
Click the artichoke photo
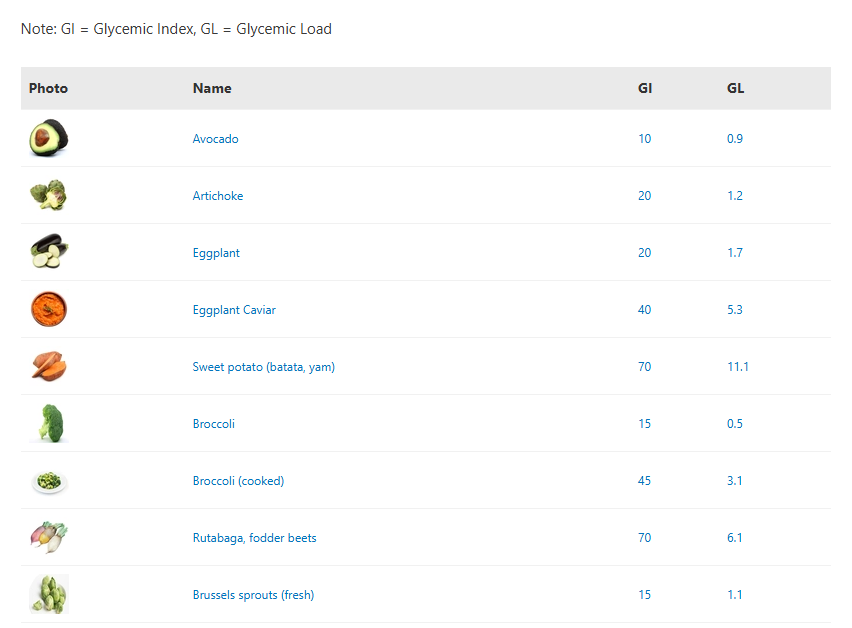(x=49, y=195)
